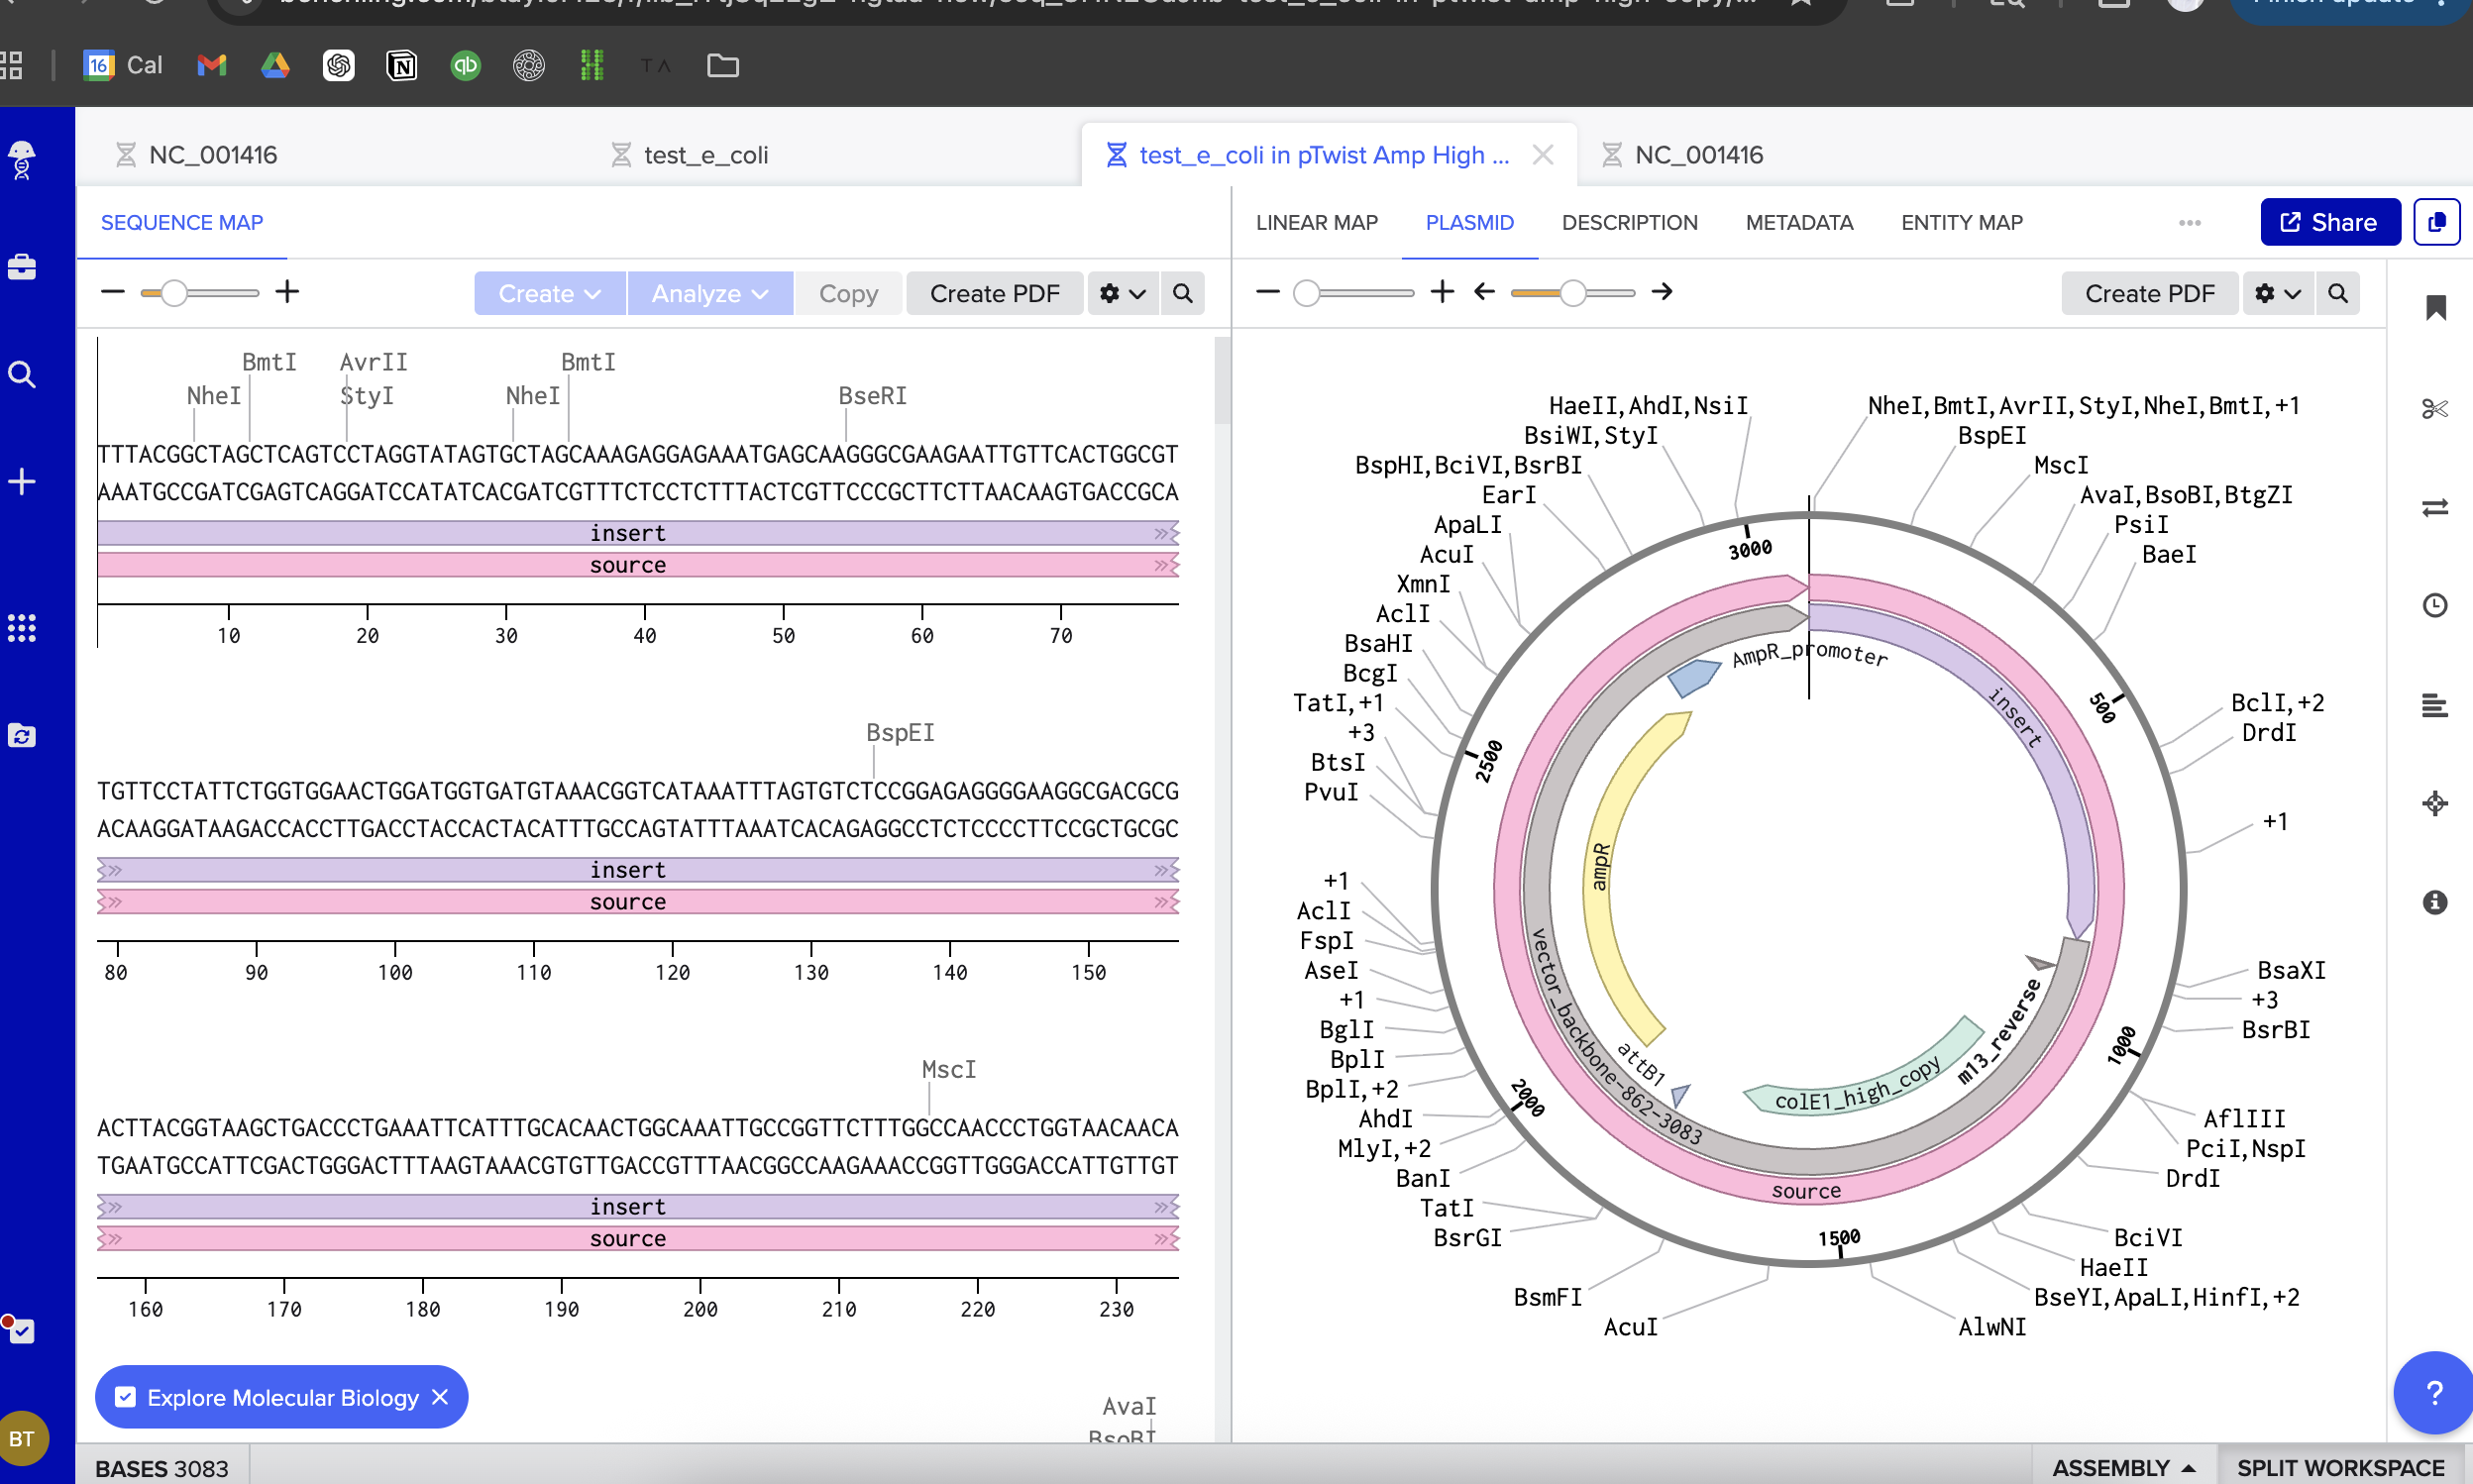Viewport: 2473px width, 1484px height.
Task: Open the test_e_coli file tab
Action: click(x=705, y=155)
